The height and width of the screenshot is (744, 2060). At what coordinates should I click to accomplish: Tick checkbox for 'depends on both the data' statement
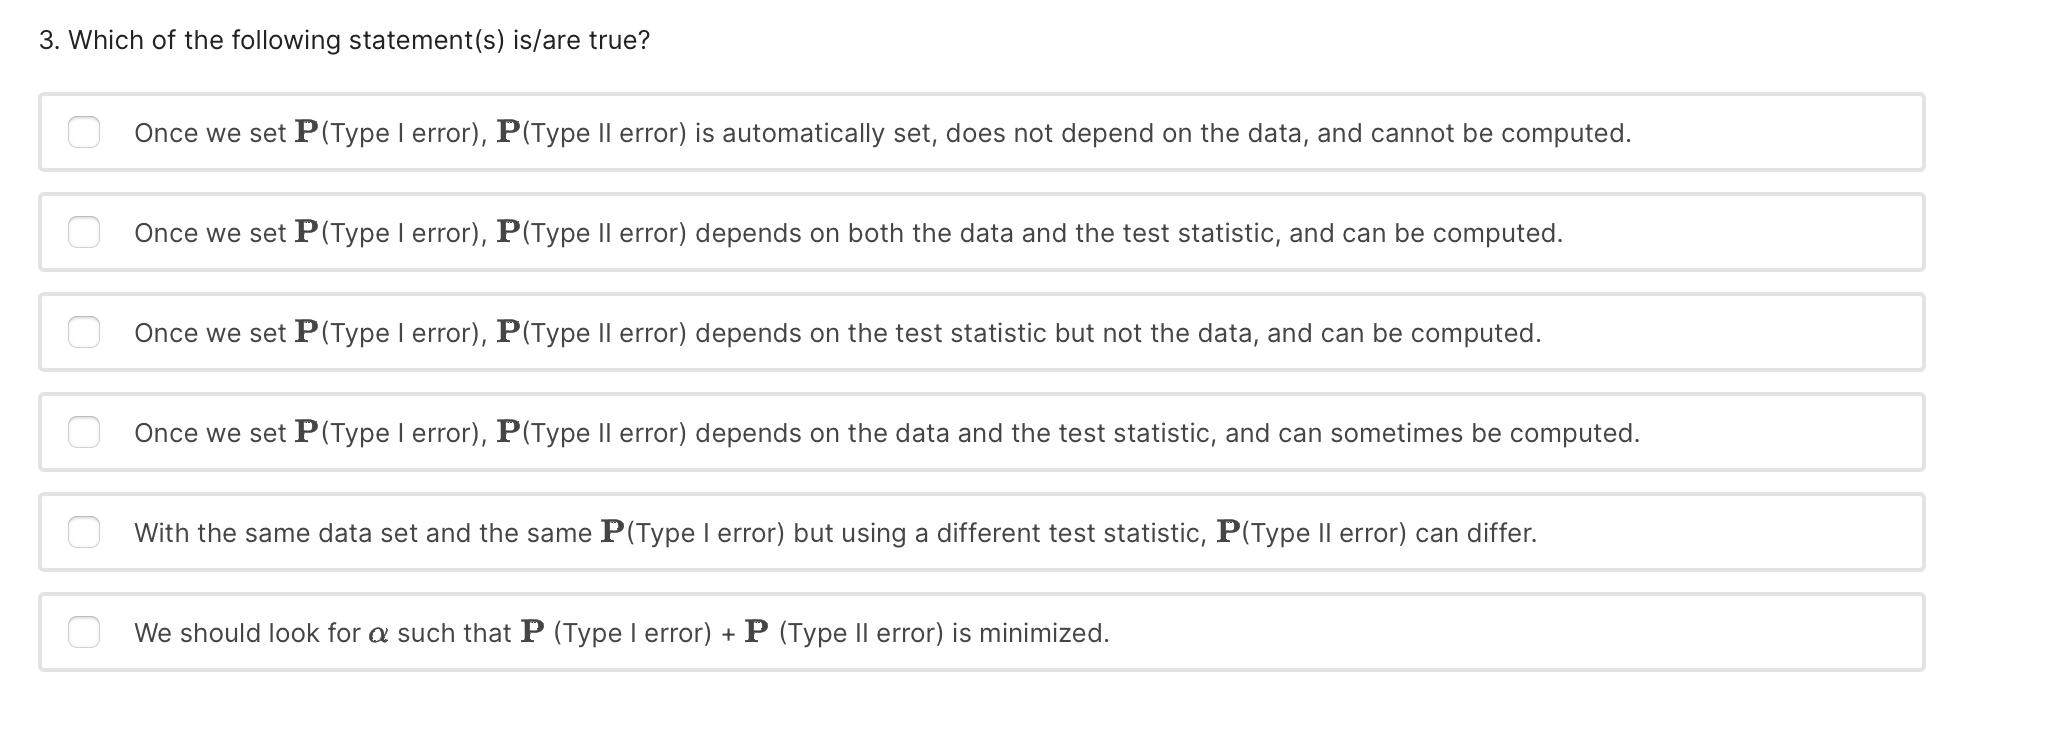pyautogui.click(x=84, y=232)
